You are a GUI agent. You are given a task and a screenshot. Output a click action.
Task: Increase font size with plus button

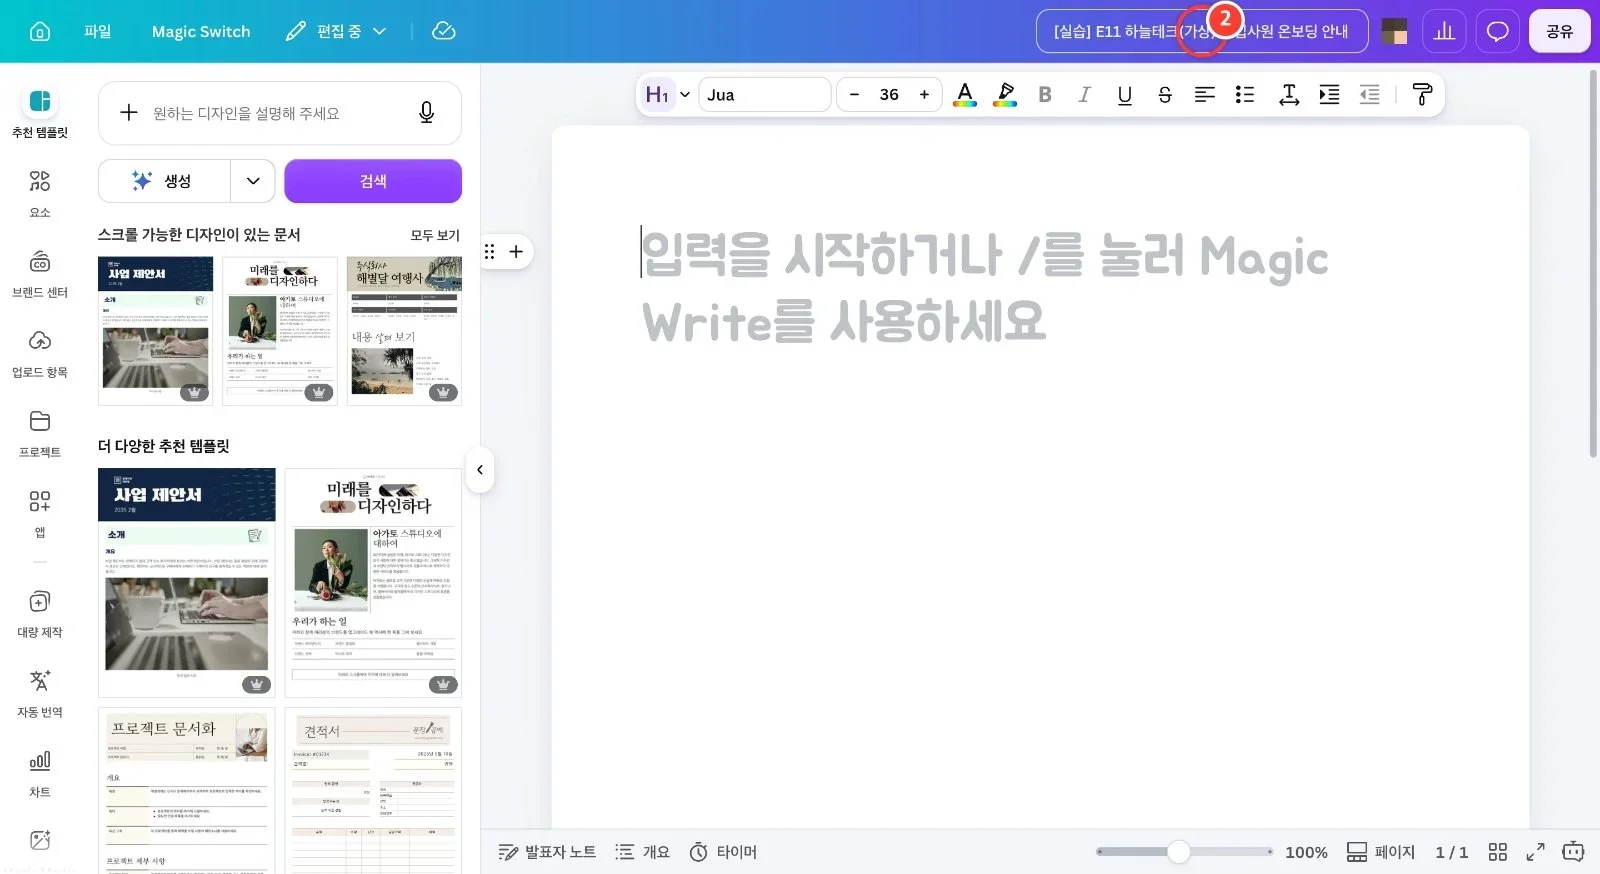[x=924, y=94]
